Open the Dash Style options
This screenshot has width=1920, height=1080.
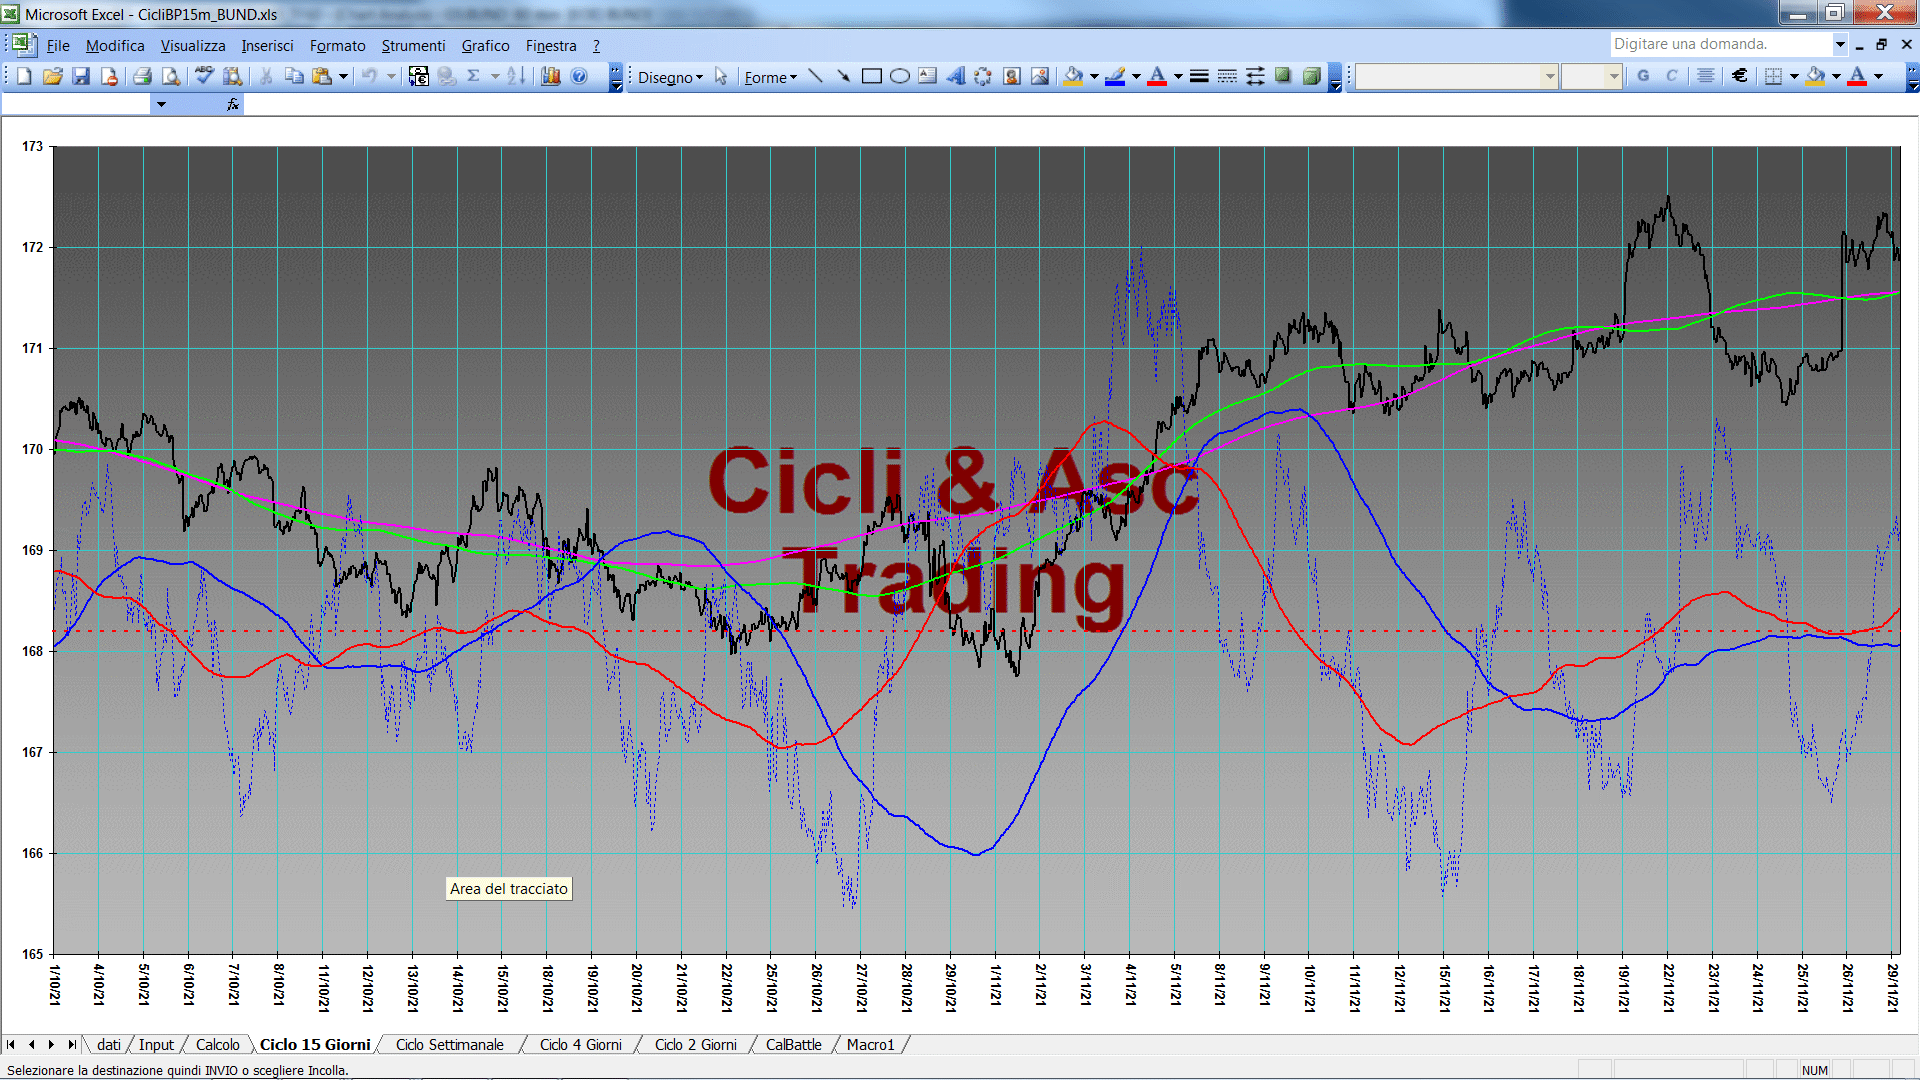click(1227, 76)
